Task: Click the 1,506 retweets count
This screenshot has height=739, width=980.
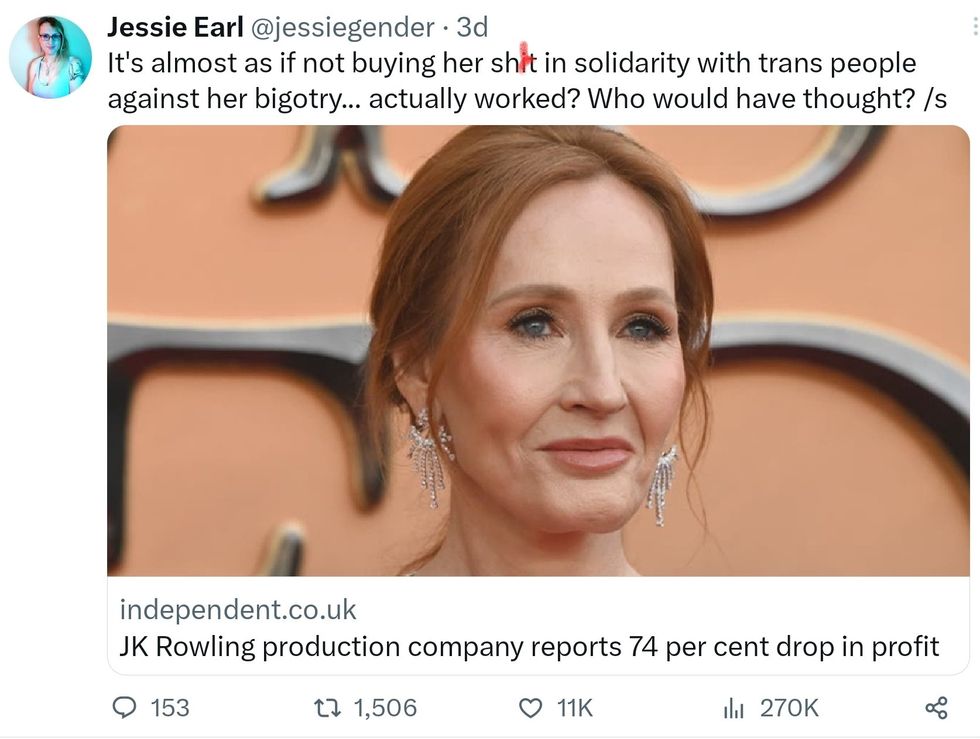Action: click(x=385, y=708)
